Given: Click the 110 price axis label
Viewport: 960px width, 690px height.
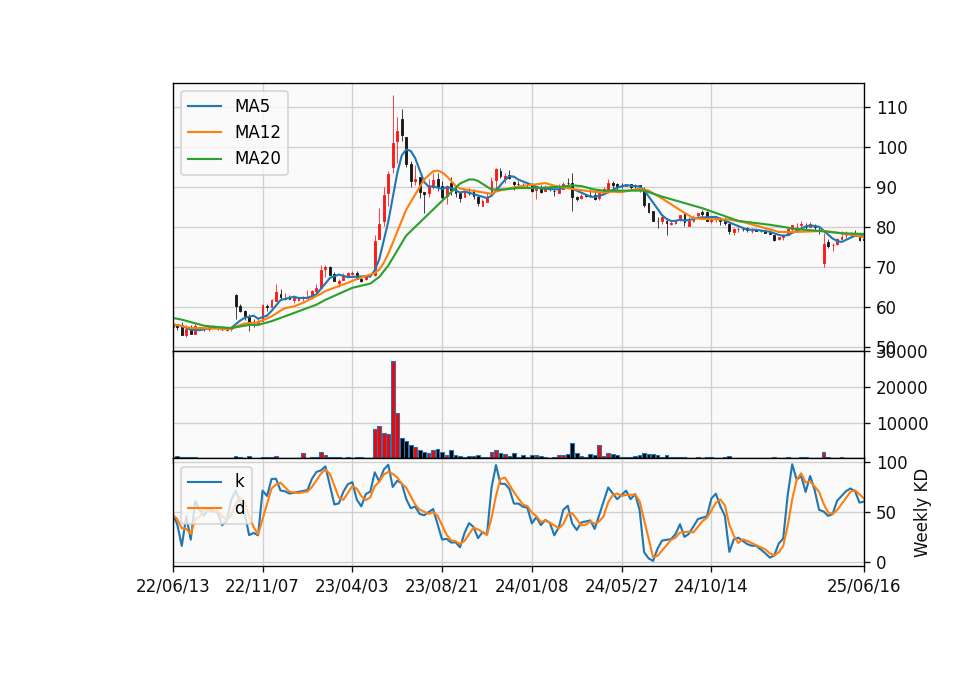Looking at the screenshot, I should (892, 108).
